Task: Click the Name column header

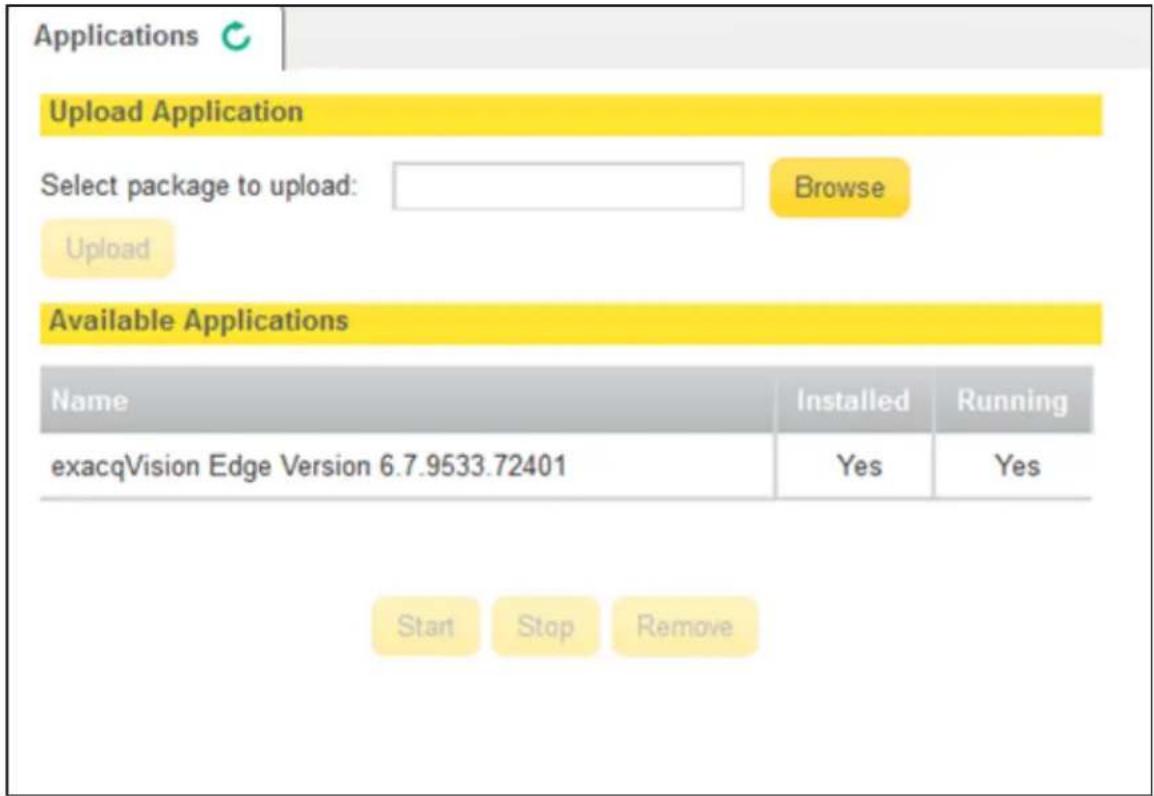Action: [x=406, y=400]
